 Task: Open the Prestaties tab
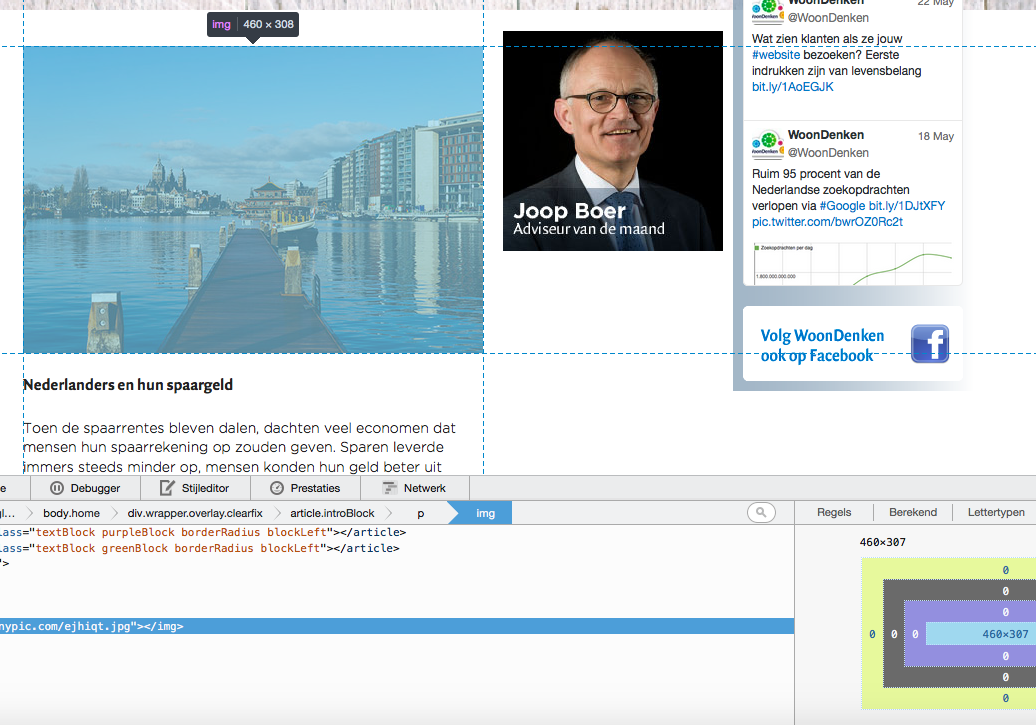(x=305, y=488)
